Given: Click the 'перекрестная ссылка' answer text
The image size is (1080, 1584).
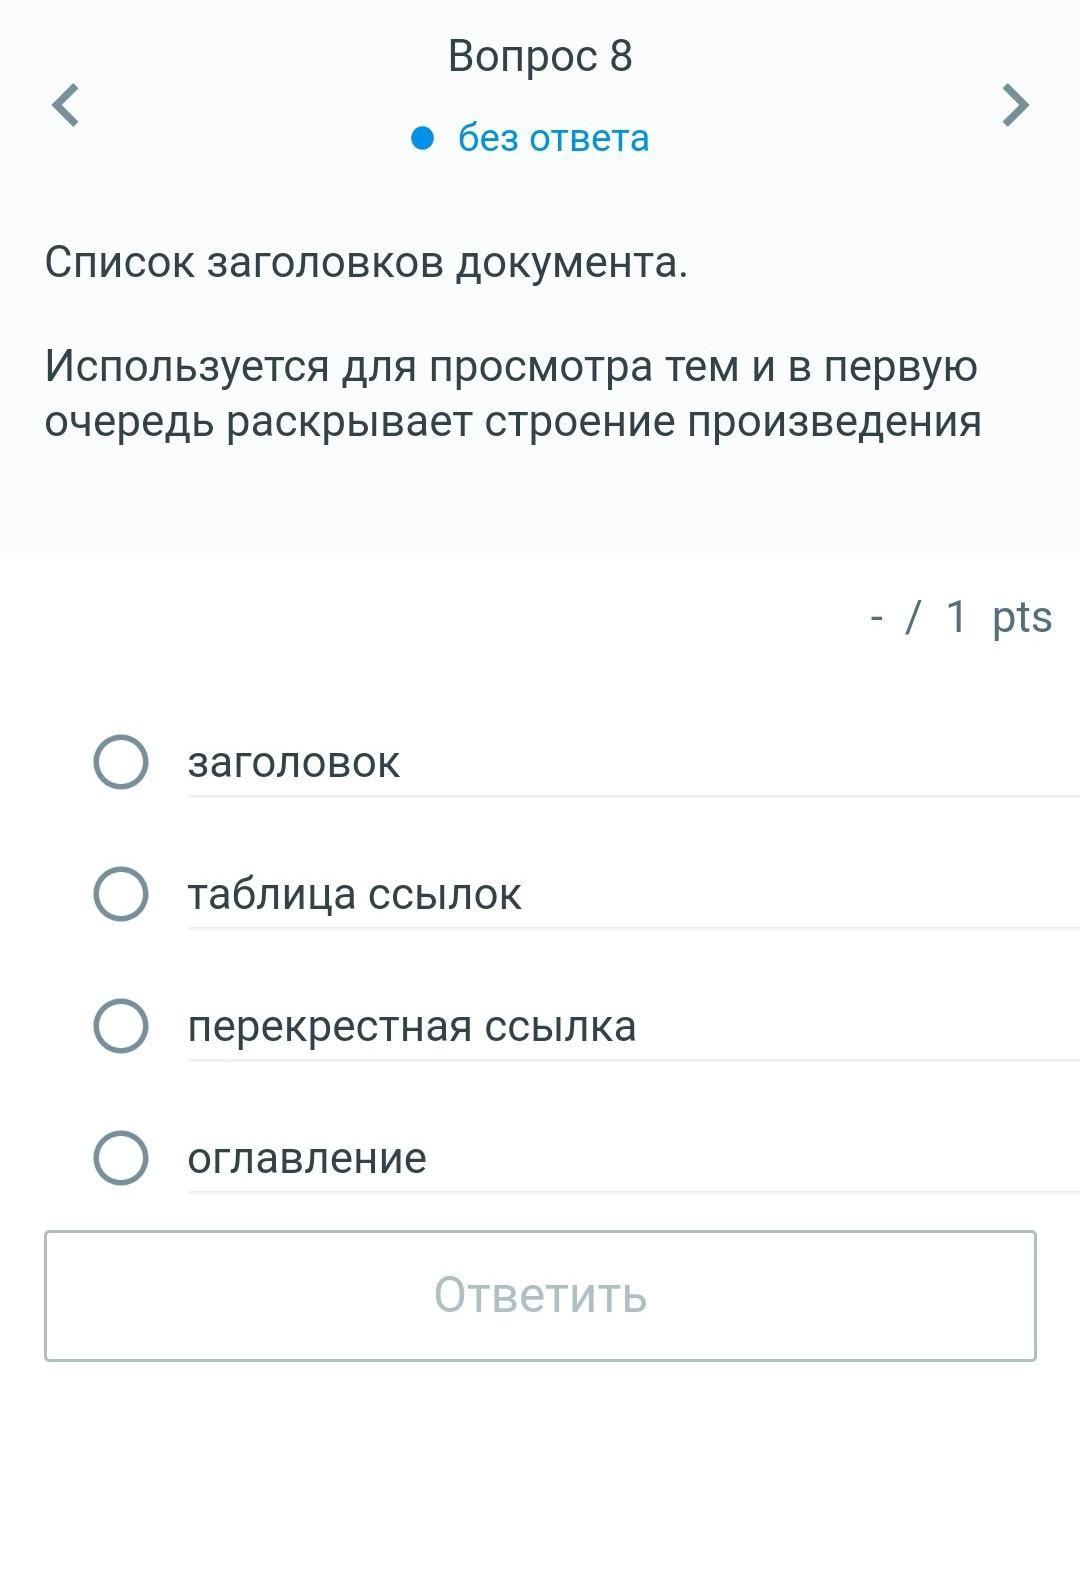Looking at the screenshot, I should pos(412,1026).
